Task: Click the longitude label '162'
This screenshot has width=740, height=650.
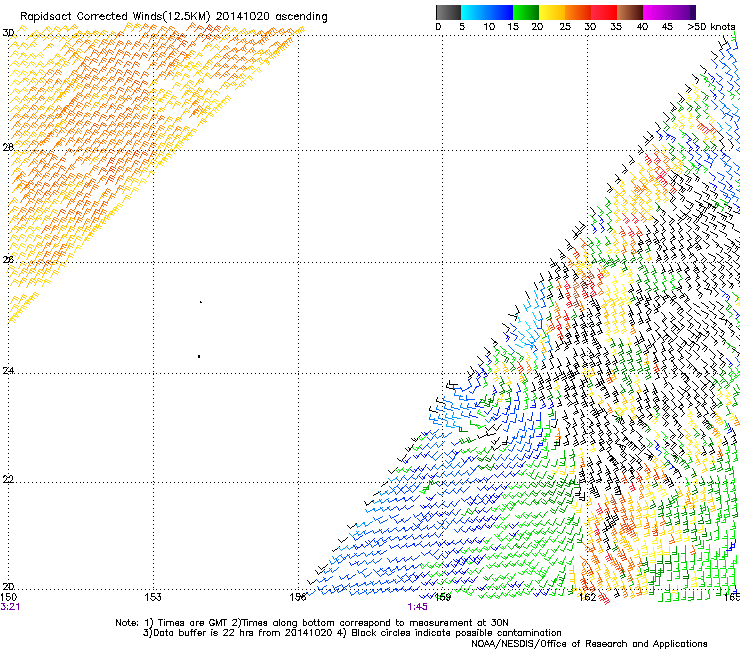Action: 588,597
